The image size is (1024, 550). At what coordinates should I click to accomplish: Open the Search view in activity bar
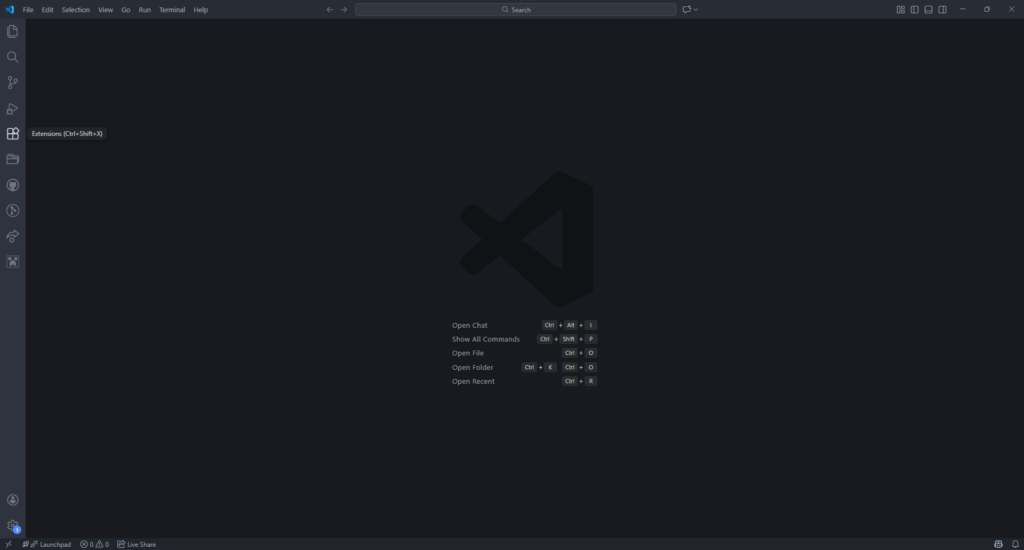click(13, 57)
